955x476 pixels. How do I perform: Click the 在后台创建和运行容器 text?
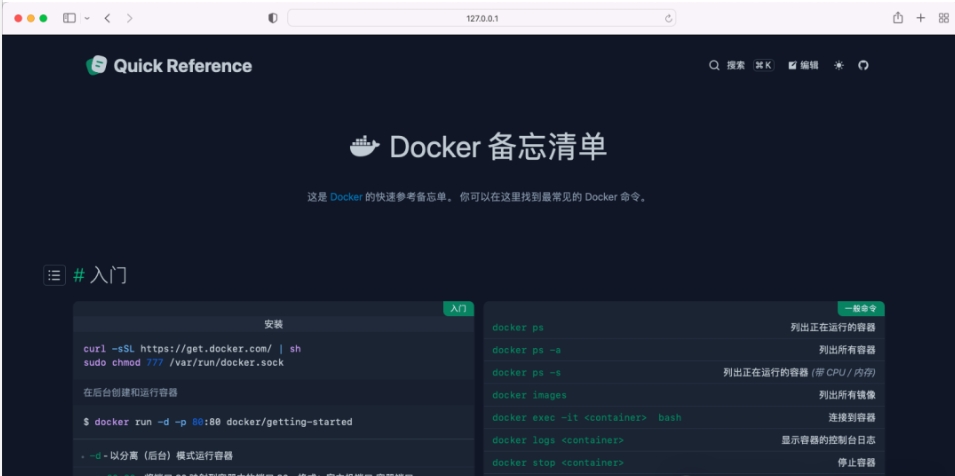130,393
